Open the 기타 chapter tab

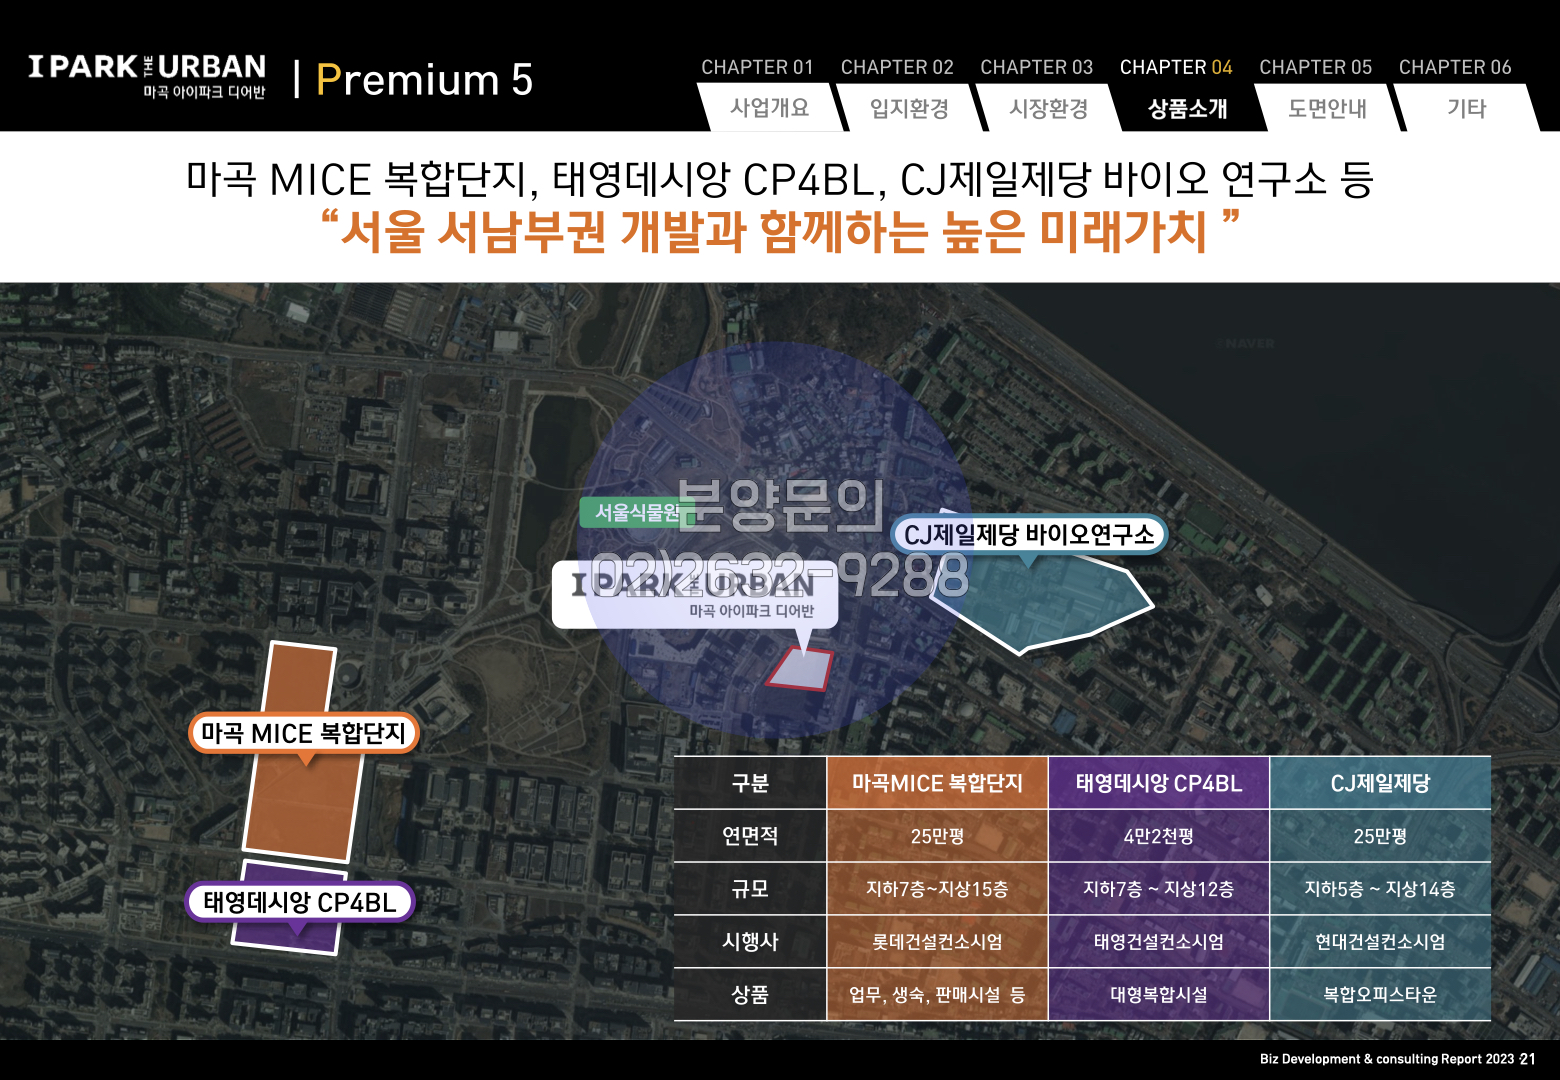pos(1467,108)
